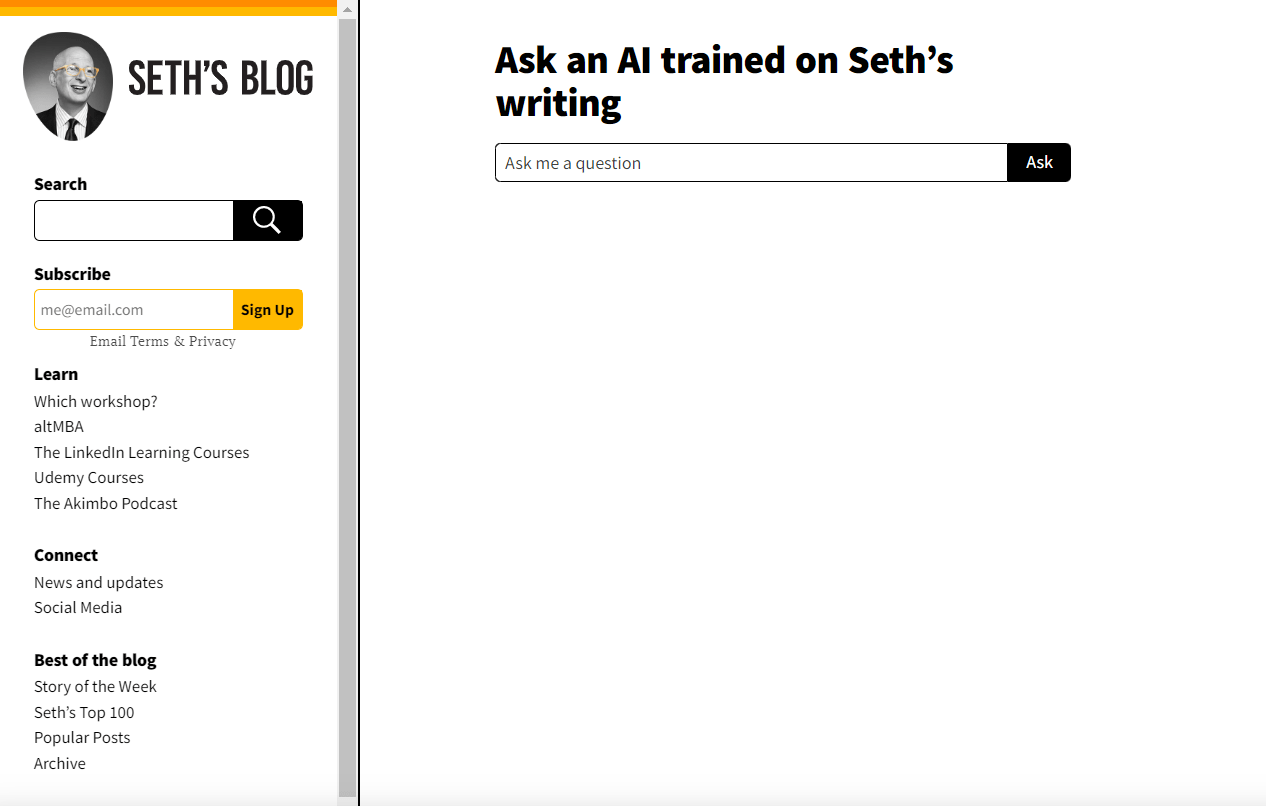Go to the altMBA link

[59, 426]
